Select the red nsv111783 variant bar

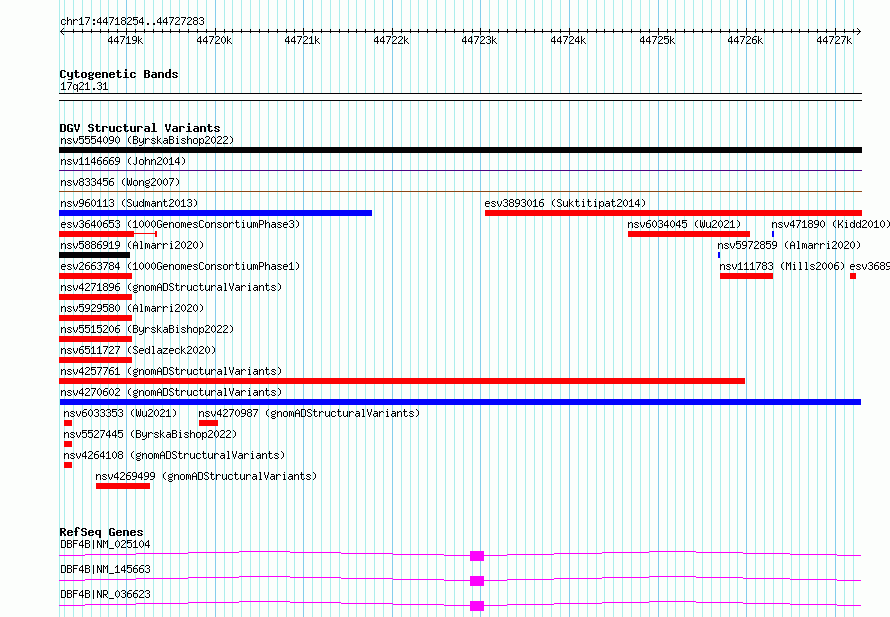click(746, 276)
